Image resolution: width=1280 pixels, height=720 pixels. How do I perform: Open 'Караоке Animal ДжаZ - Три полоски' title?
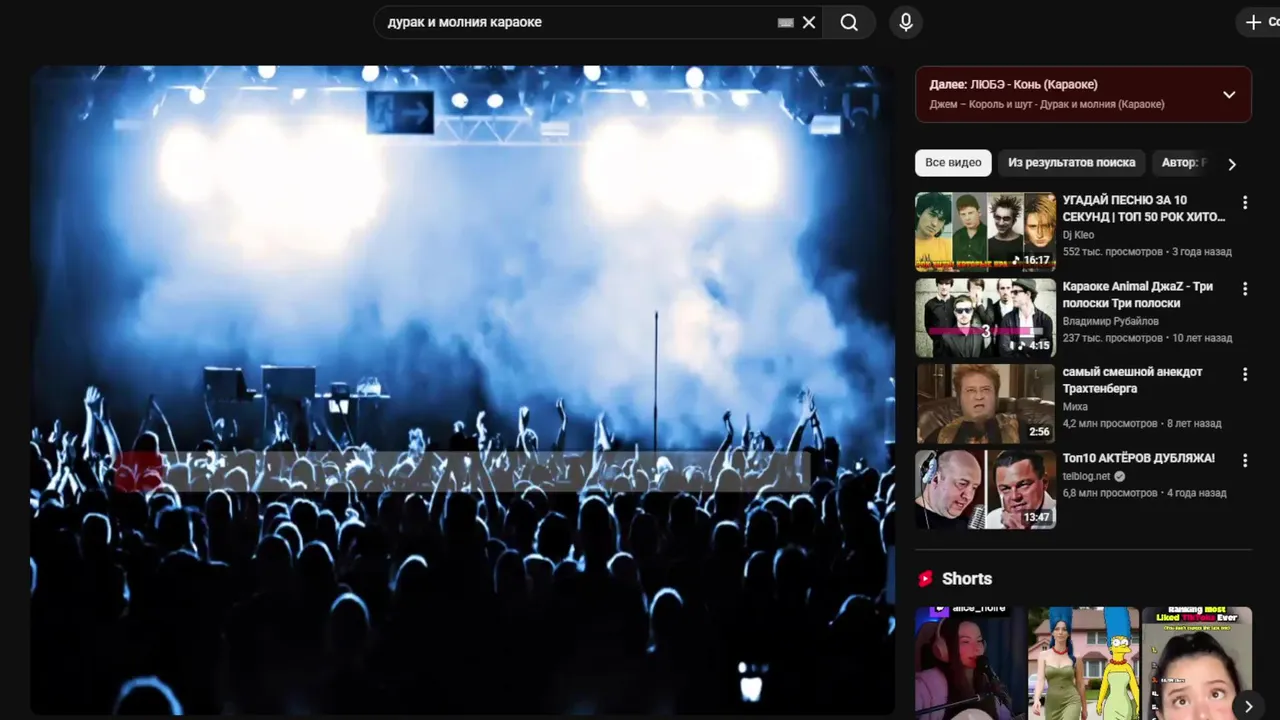[x=1138, y=294]
